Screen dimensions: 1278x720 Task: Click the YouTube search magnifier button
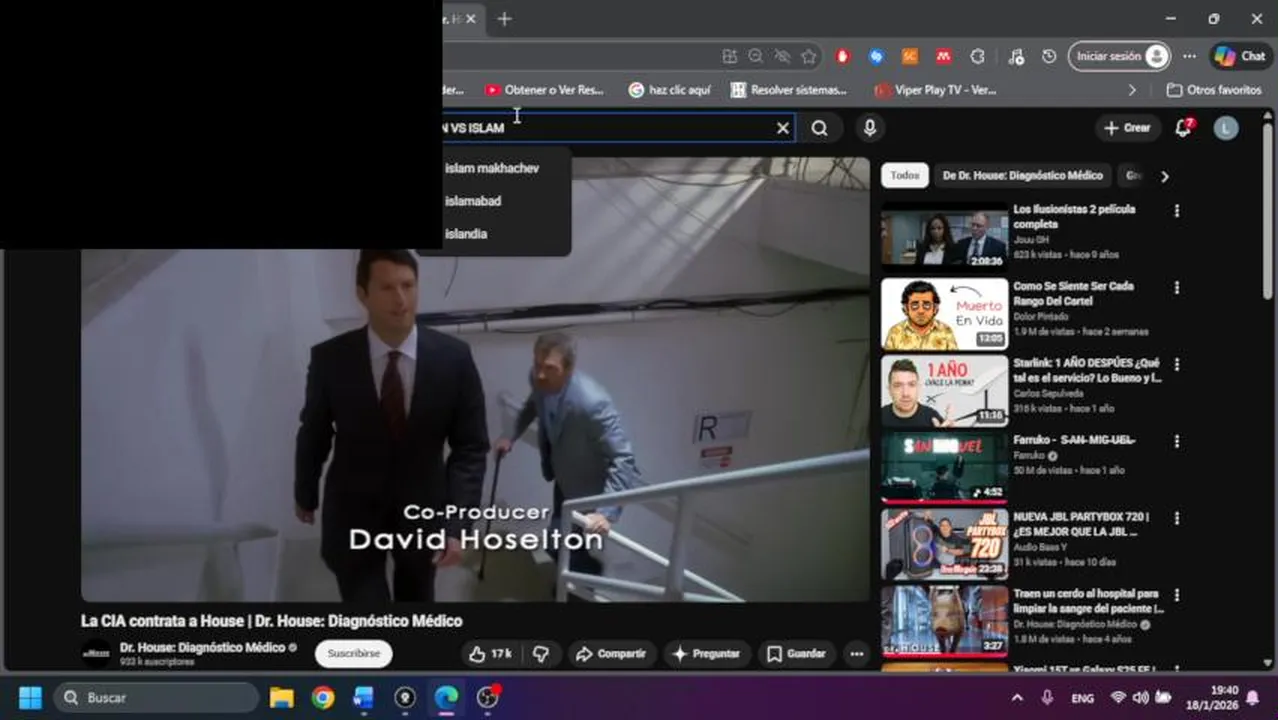[x=820, y=128]
